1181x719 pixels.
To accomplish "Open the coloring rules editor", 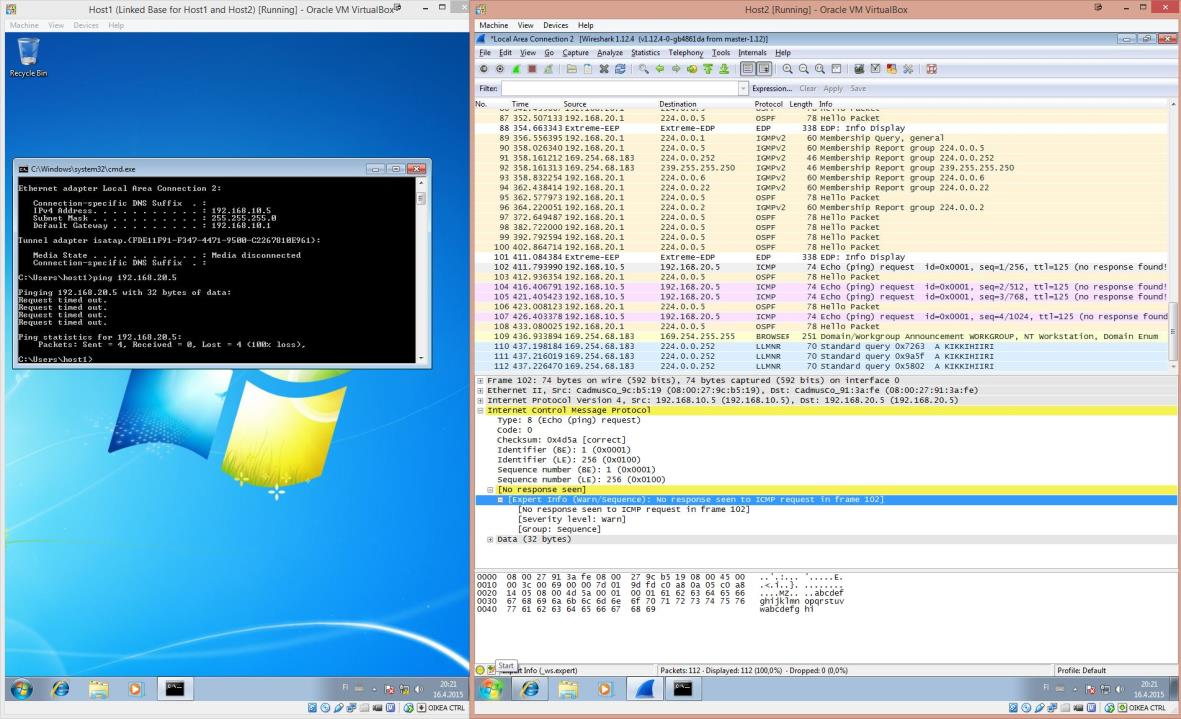I will 892,69.
